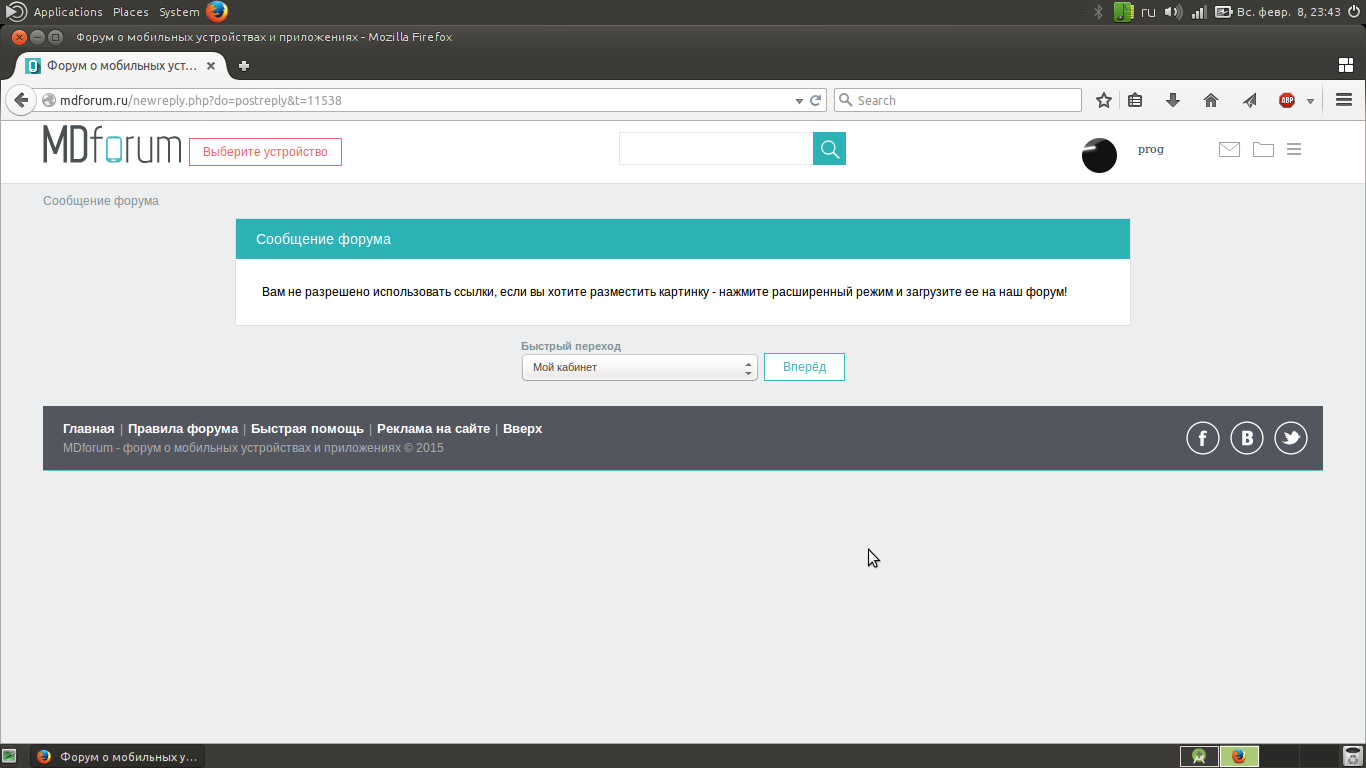Viewport: 1366px width, 768px height.
Task: Open the Places menu
Action: click(x=130, y=12)
